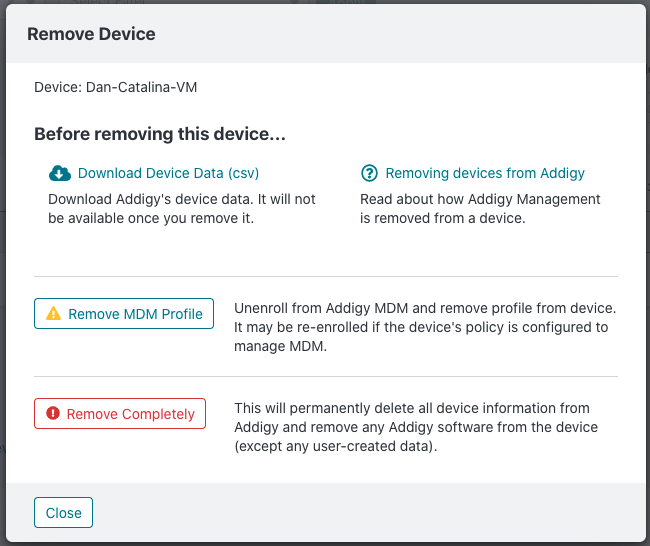Click the Remove Device dialog title
The image size is (650, 546).
(91, 34)
